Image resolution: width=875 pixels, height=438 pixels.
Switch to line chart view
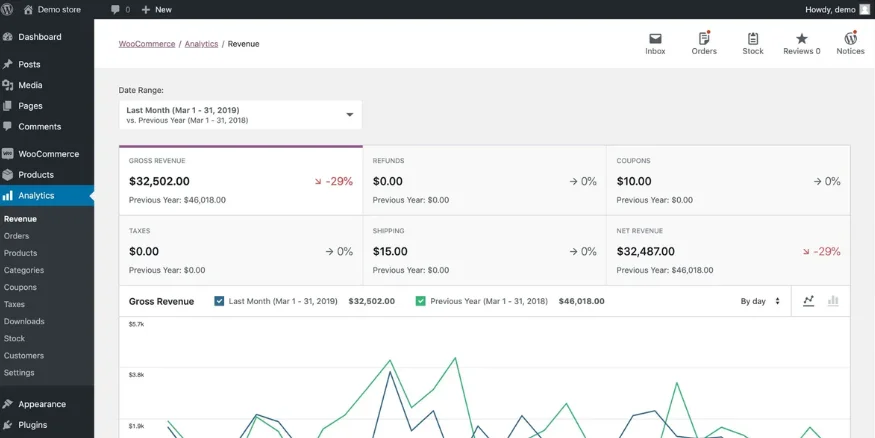(x=809, y=301)
